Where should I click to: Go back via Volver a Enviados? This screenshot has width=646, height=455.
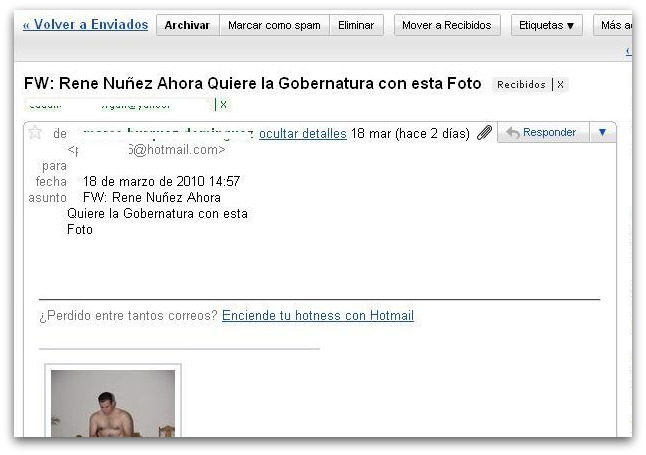pyautogui.click(x=85, y=24)
